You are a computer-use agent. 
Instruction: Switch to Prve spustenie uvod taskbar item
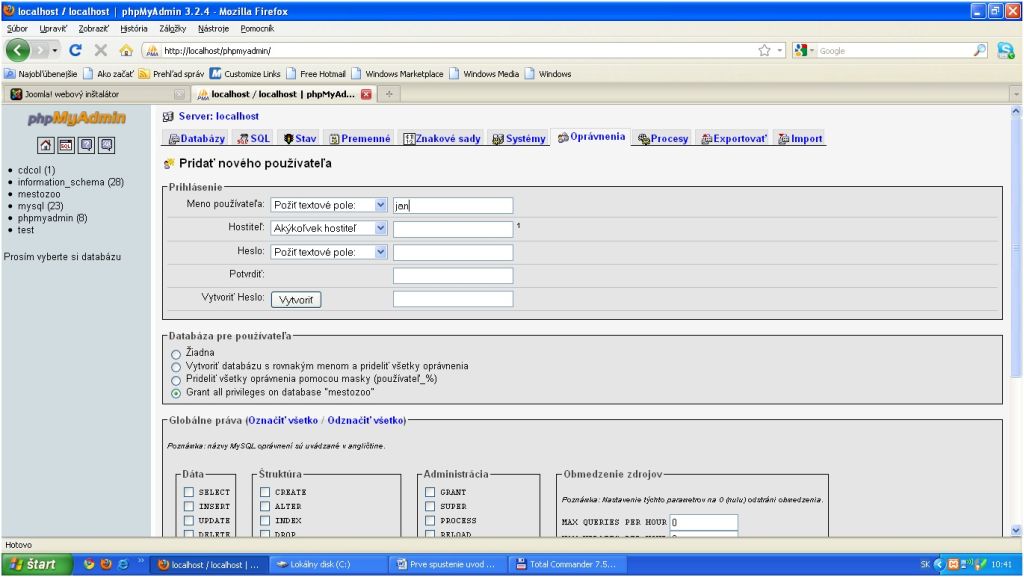click(x=447, y=564)
